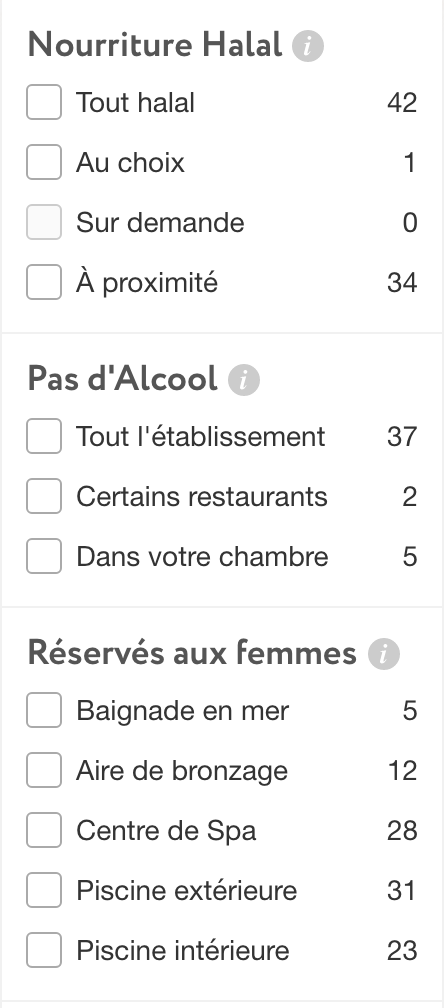444x1008 pixels.
Task: Enable the Dans votre chambre checkbox
Action: (44, 556)
